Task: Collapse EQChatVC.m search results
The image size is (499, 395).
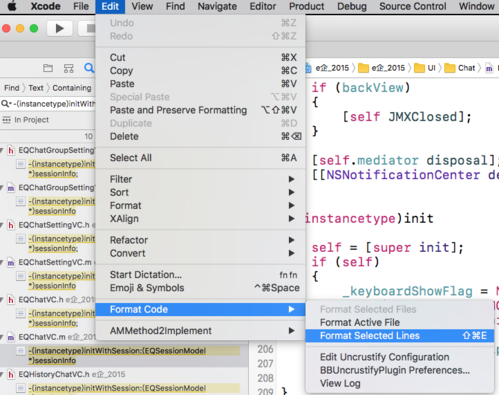Action: click(x=2, y=337)
